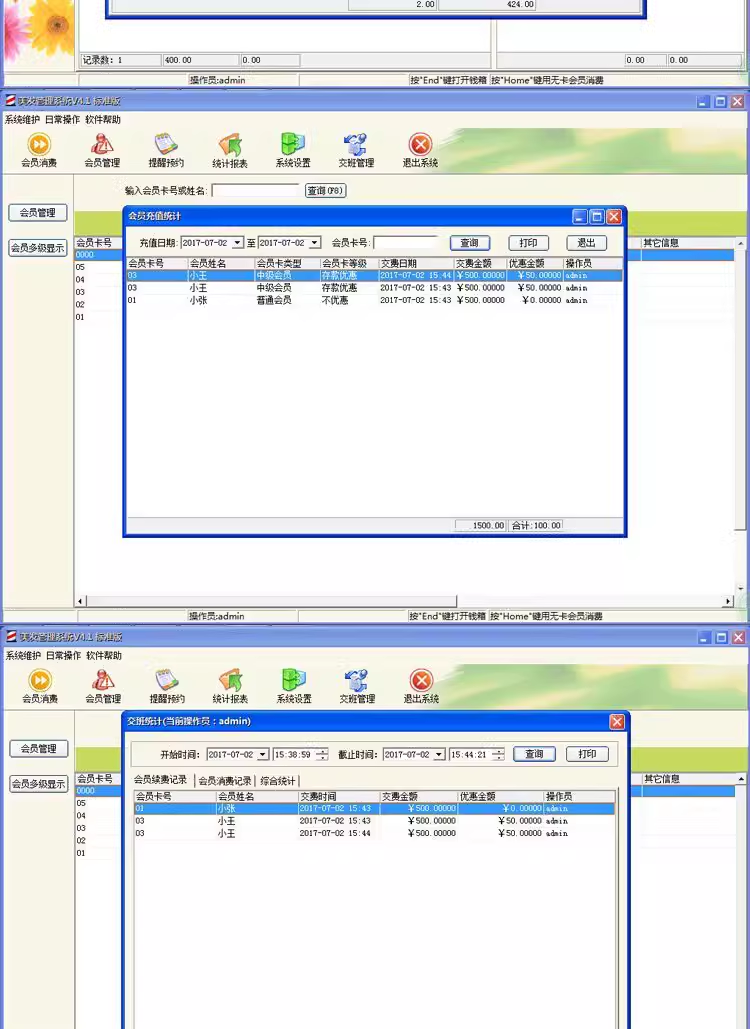Click right arrow of horizontal scrollbar

pos(728,601)
